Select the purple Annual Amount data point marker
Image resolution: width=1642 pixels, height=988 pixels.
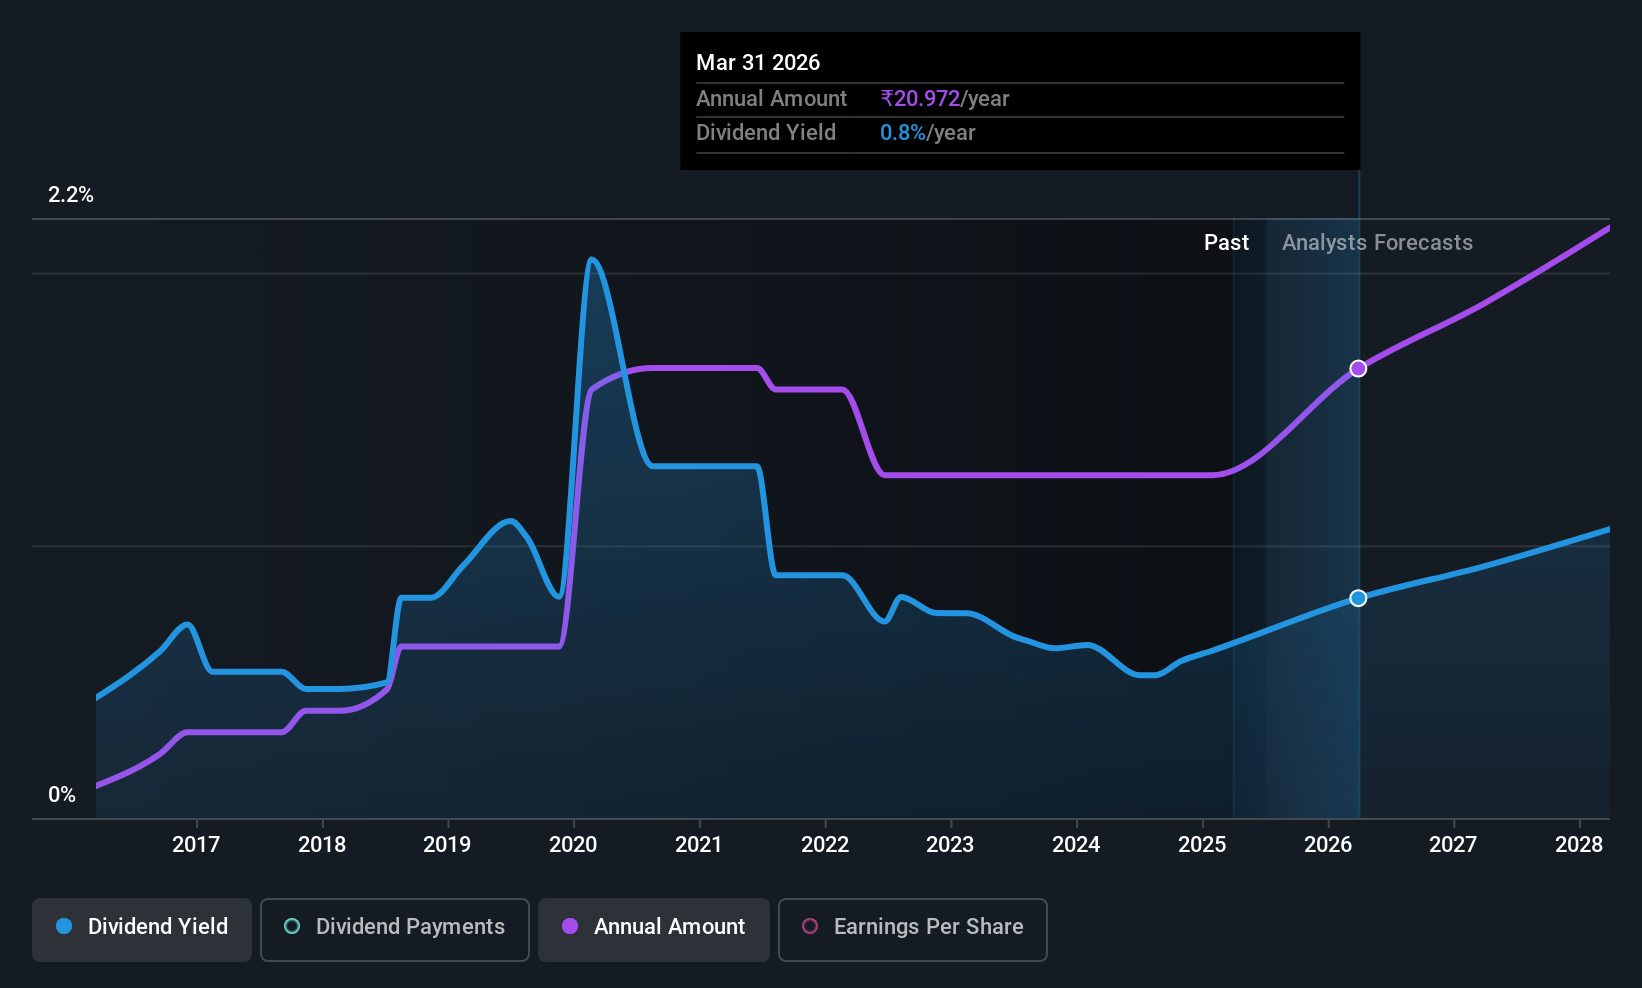[1358, 369]
